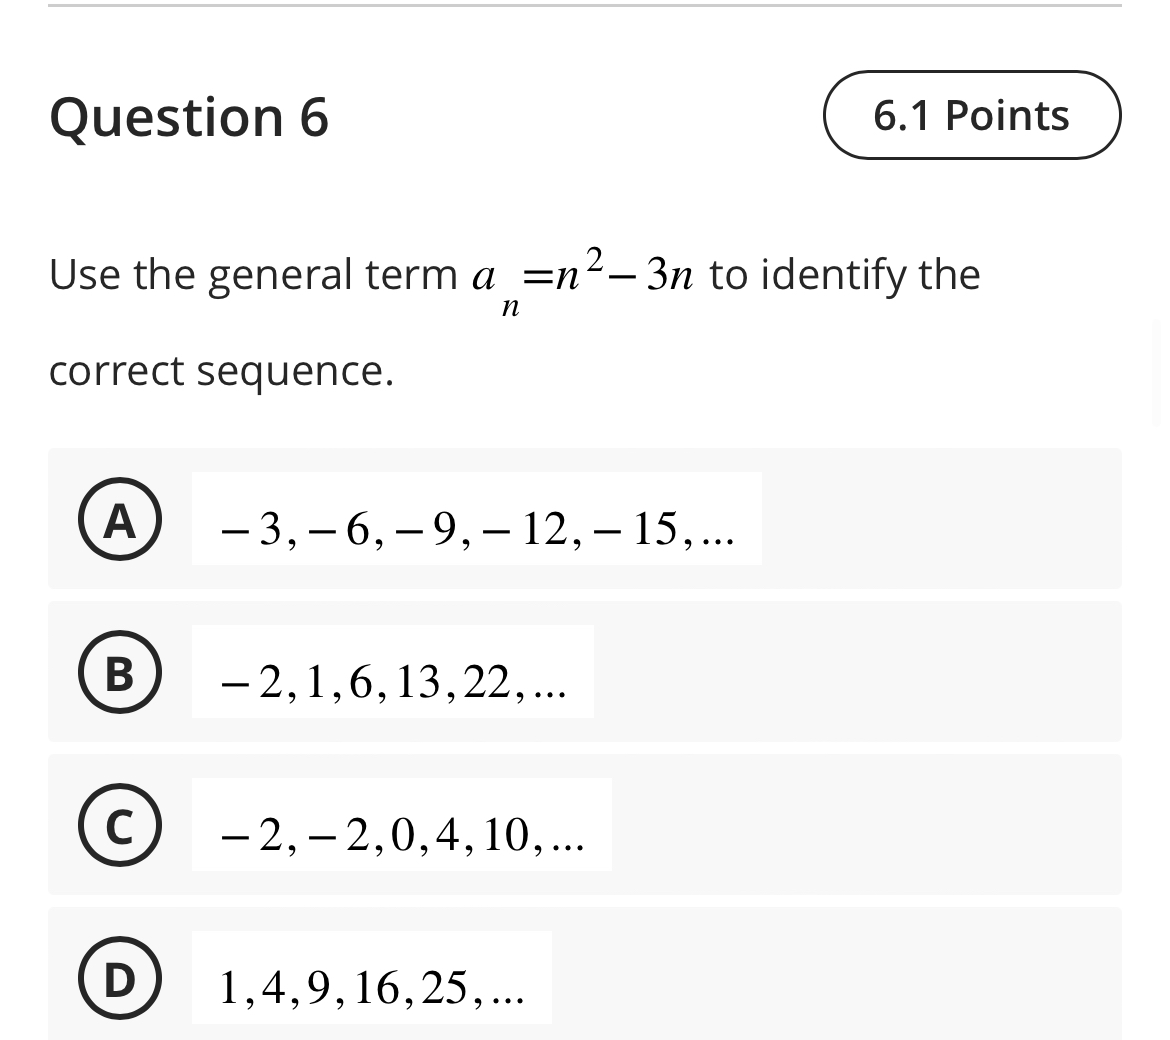Click the Question 6 heading
The height and width of the screenshot is (1040, 1170).
[190, 117]
